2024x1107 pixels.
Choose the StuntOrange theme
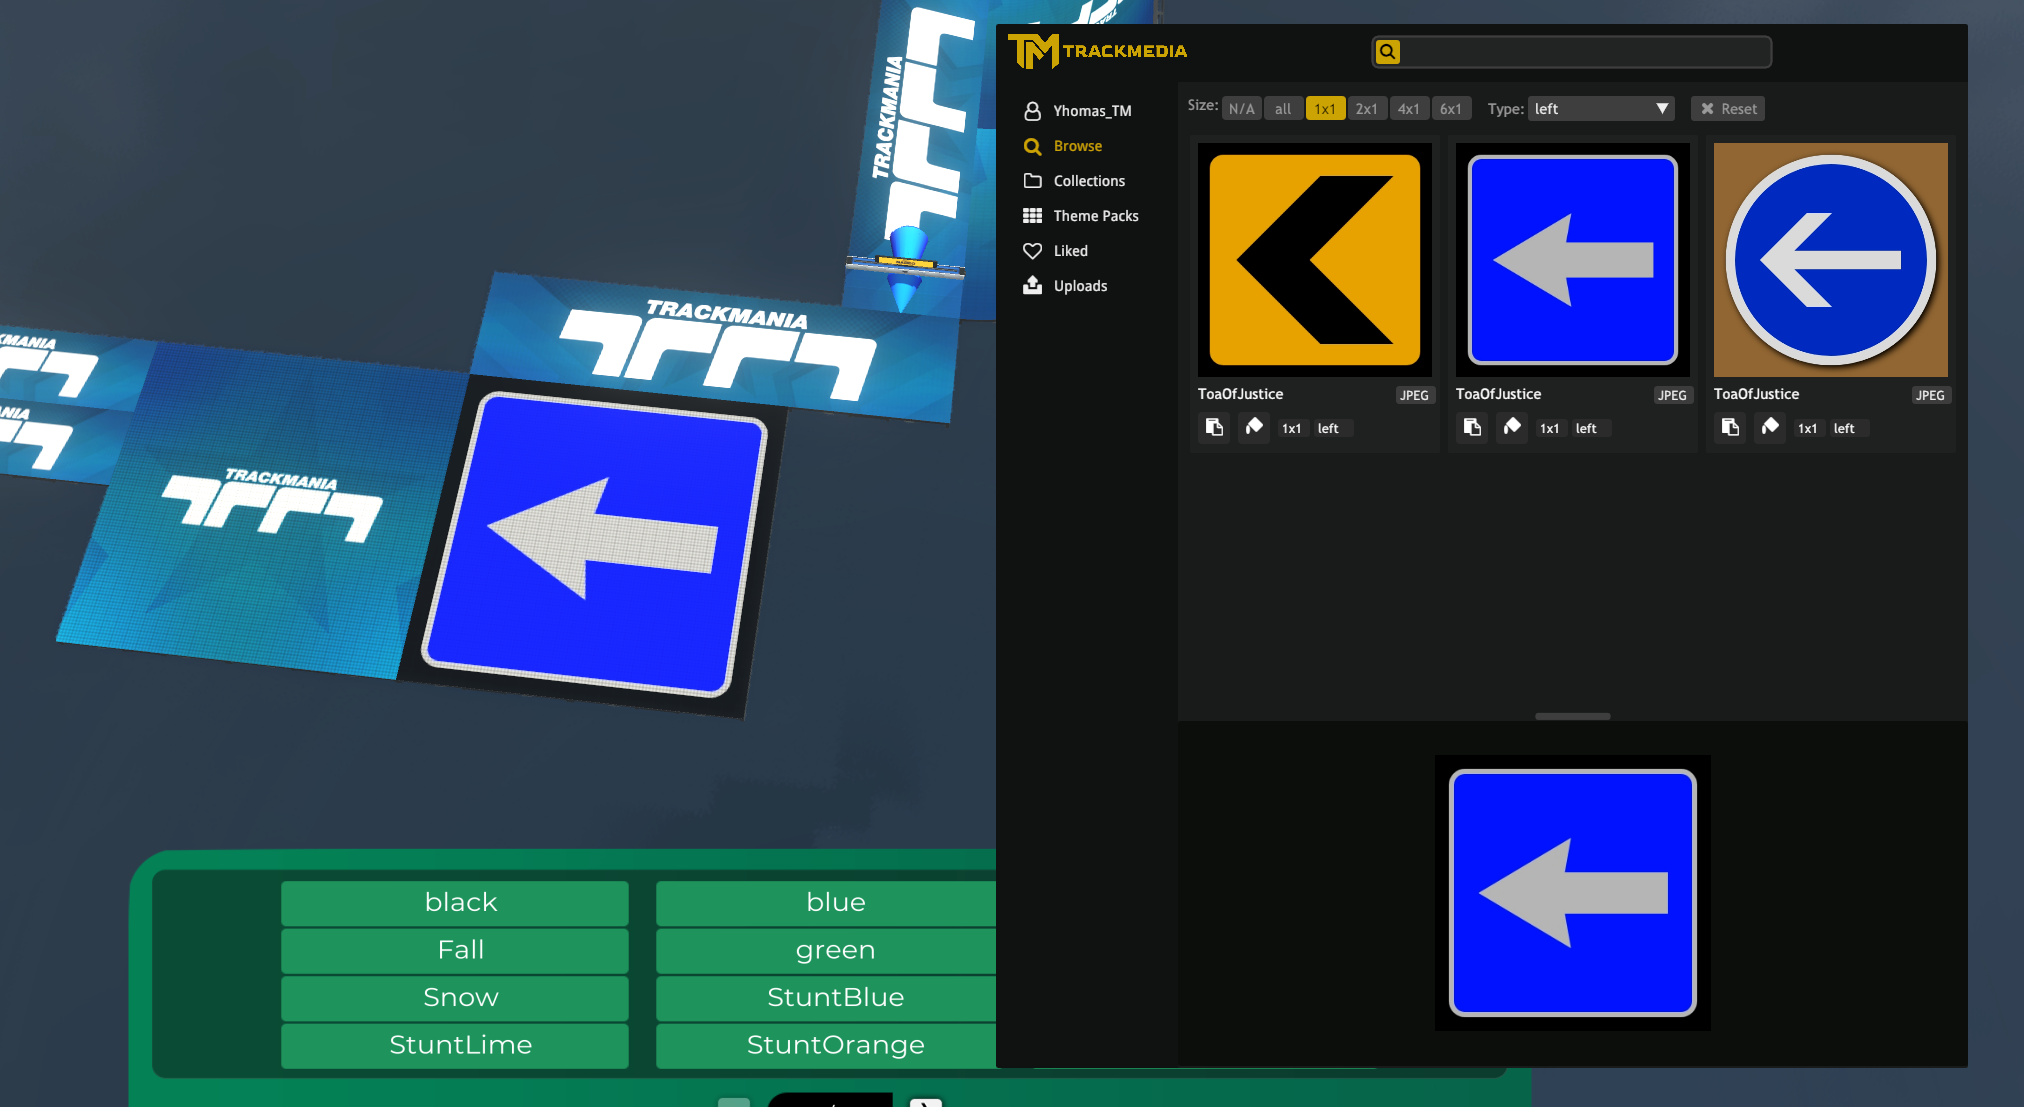click(x=835, y=1044)
